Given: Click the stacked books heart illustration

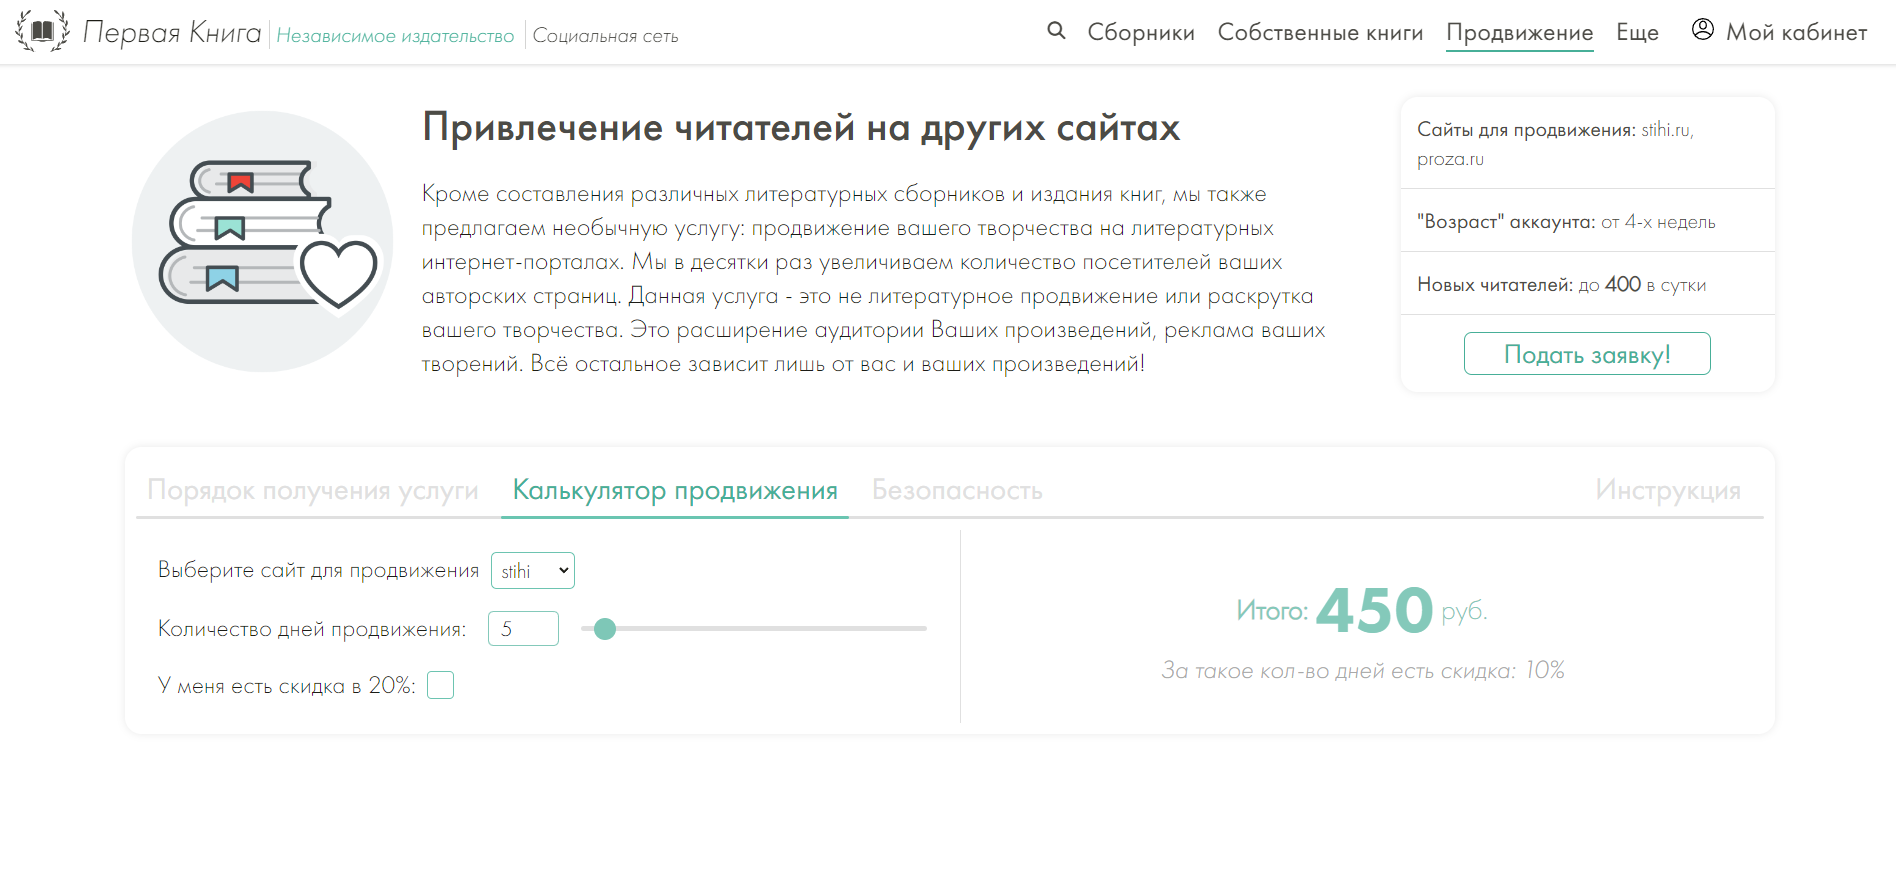Looking at the screenshot, I should click(263, 241).
